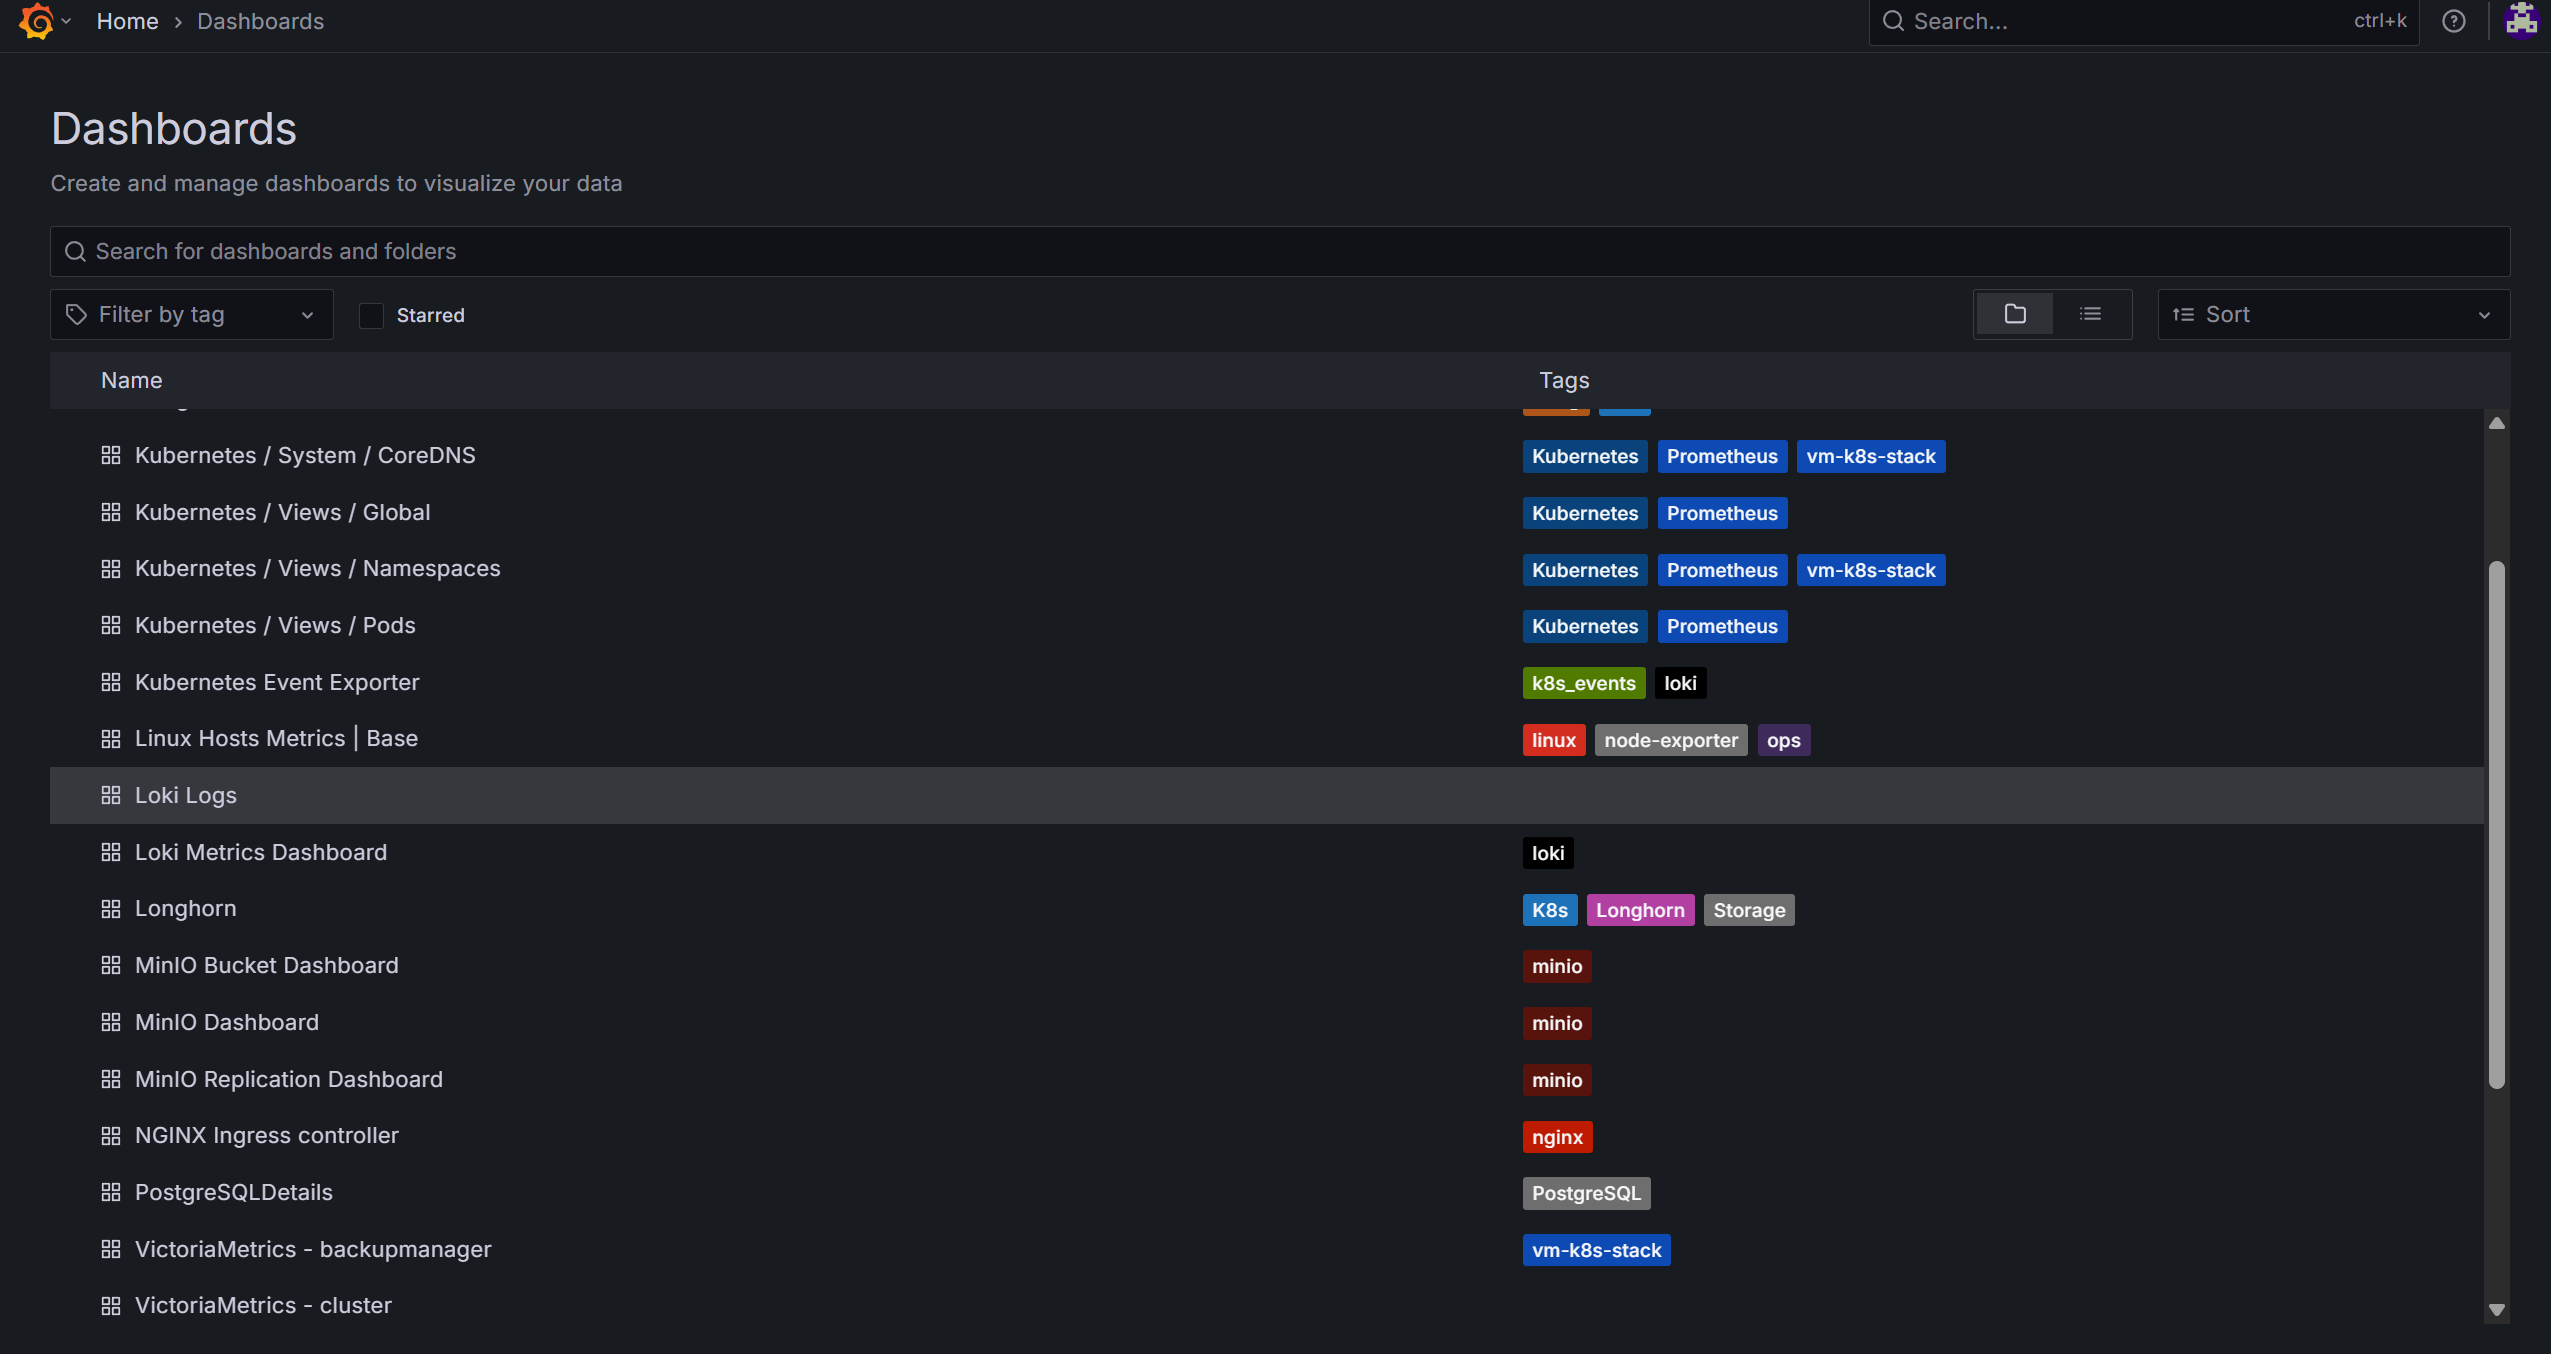Click dashboard icon beside PostgreSQLDetails
The image size is (2551, 1354).
(111, 1192)
